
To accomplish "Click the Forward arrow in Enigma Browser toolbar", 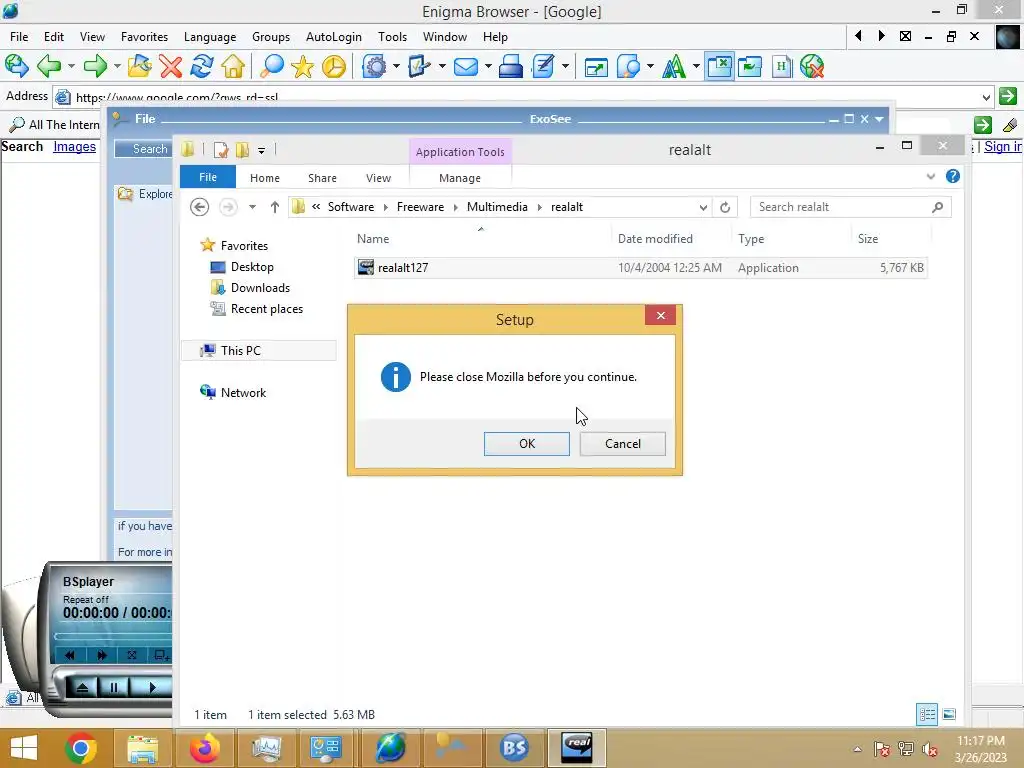I will tap(95, 66).
